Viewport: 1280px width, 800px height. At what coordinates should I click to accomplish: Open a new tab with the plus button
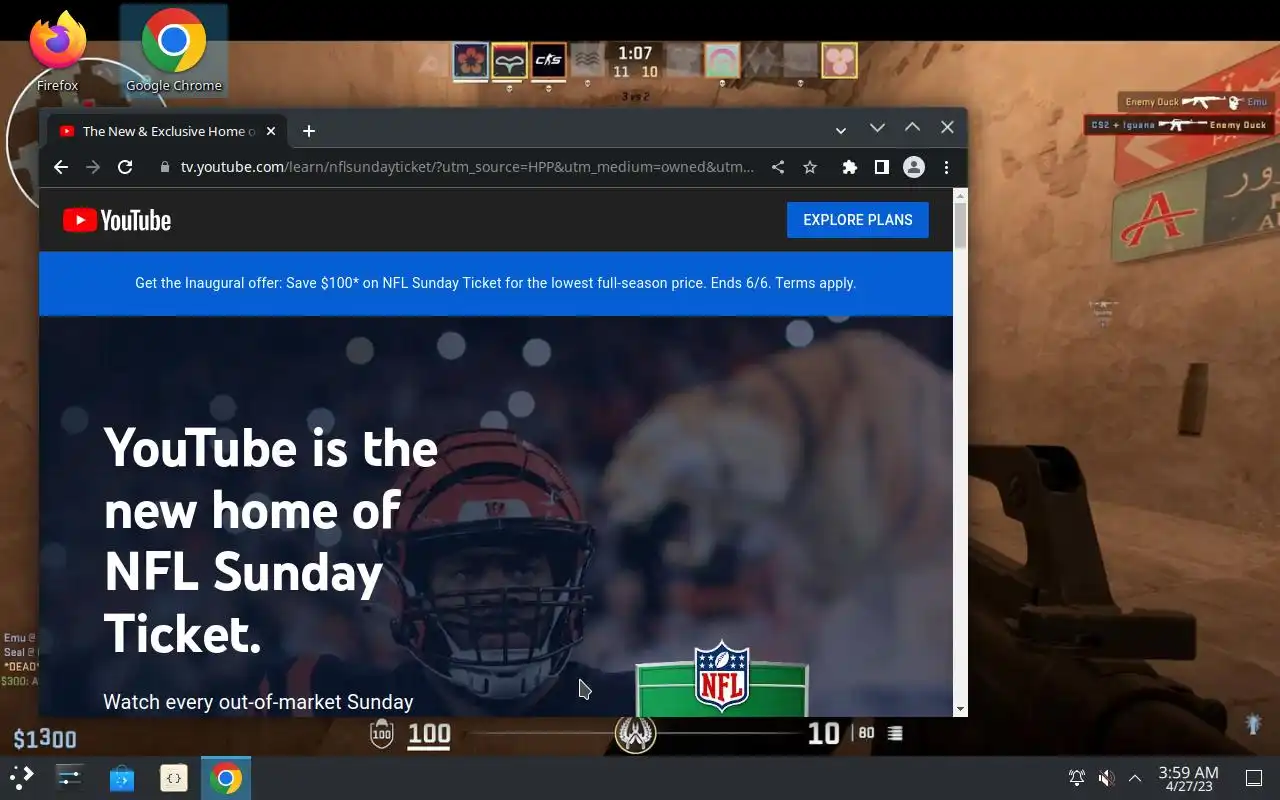(x=309, y=131)
